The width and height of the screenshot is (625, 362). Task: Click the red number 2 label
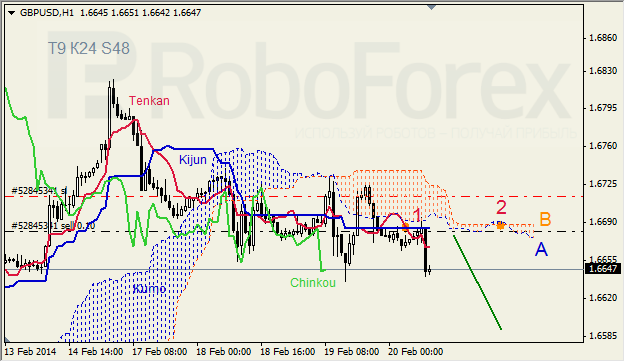(501, 208)
